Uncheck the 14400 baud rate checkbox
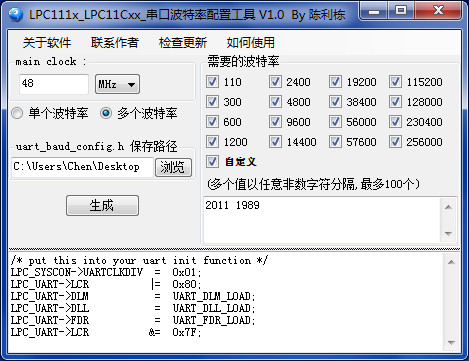Viewport: 469px width, 361px height. [275, 142]
